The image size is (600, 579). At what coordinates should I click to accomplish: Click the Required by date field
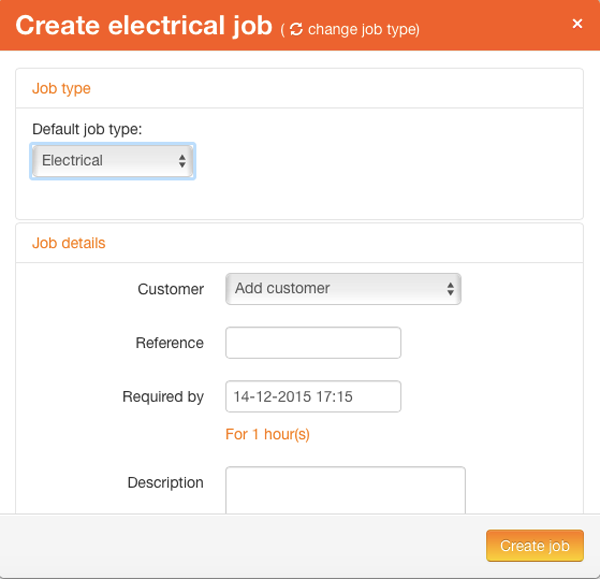click(313, 396)
